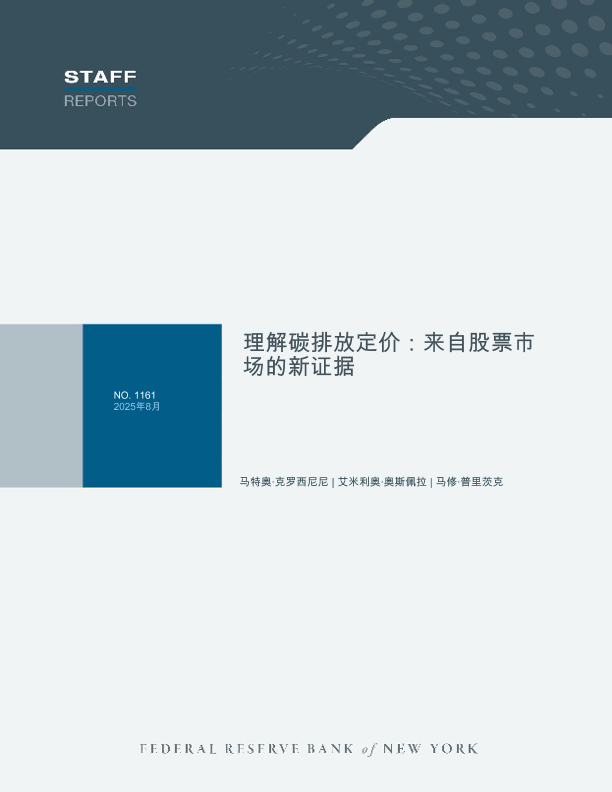Click the report number NO. 1161

(135, 395)
